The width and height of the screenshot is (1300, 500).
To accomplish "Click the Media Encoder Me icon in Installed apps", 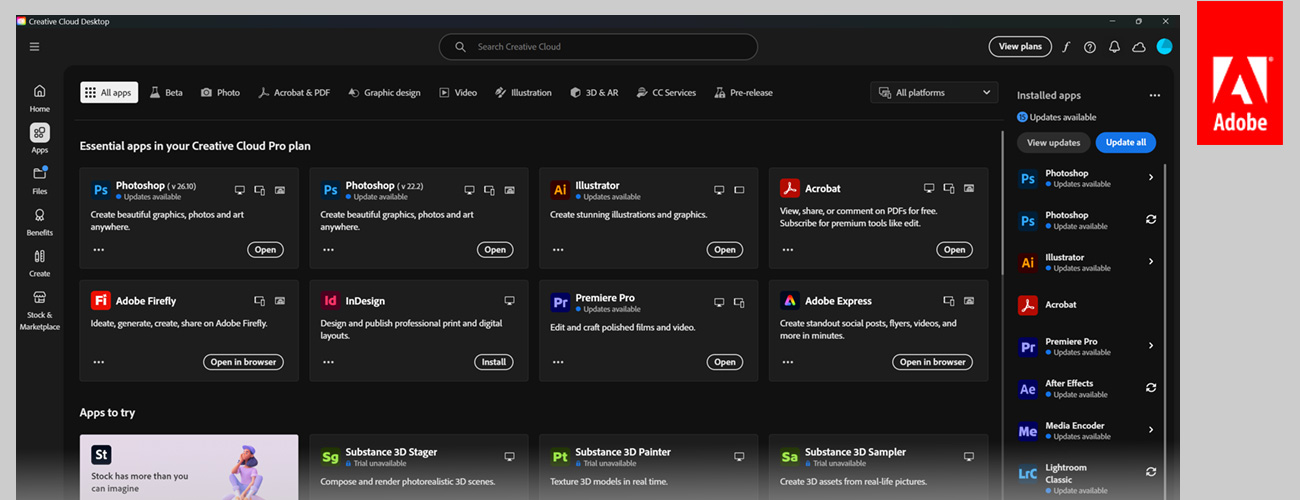I will point(1027,431).
